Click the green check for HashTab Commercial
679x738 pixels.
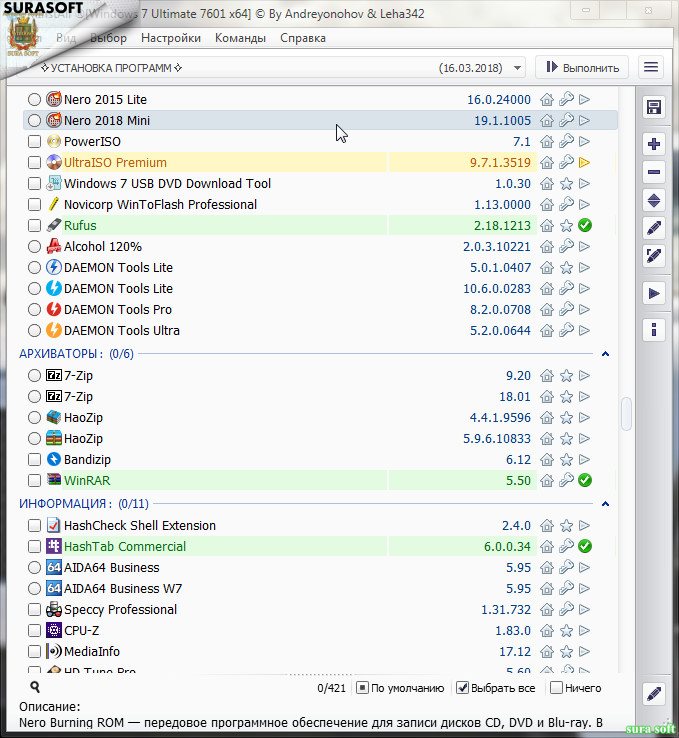(585, 546)
